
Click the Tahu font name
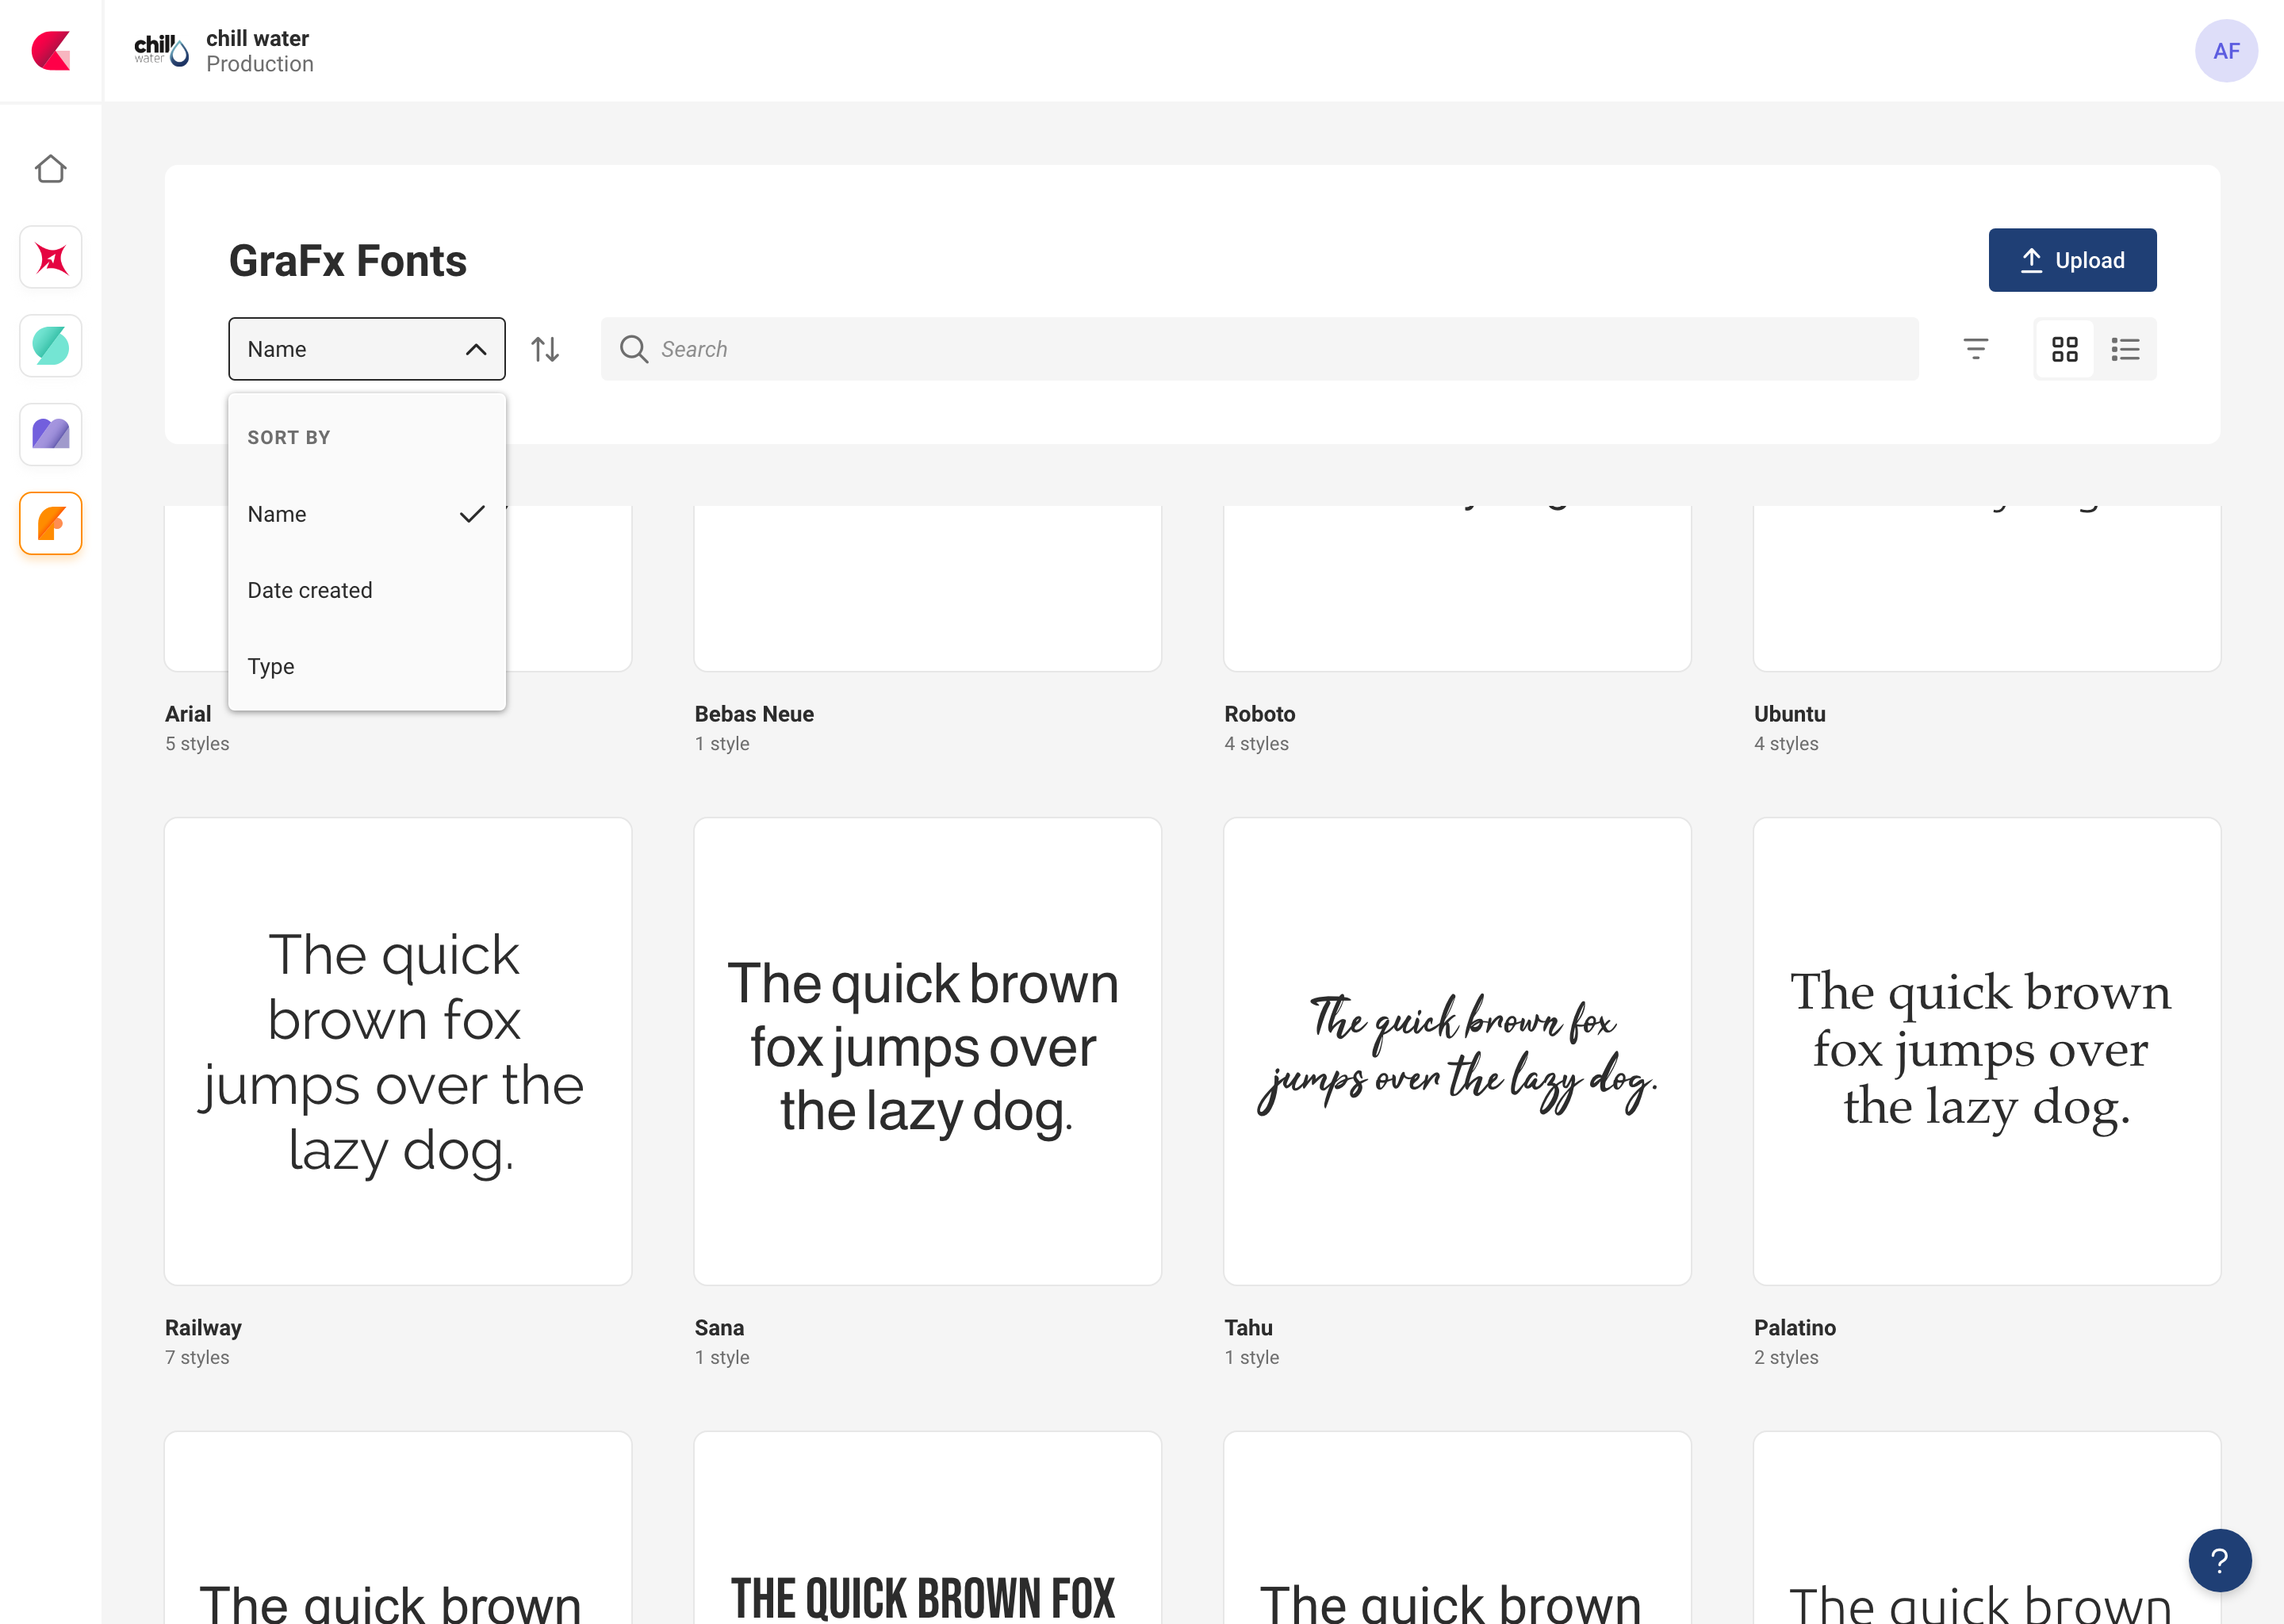coord(1248,1328)
